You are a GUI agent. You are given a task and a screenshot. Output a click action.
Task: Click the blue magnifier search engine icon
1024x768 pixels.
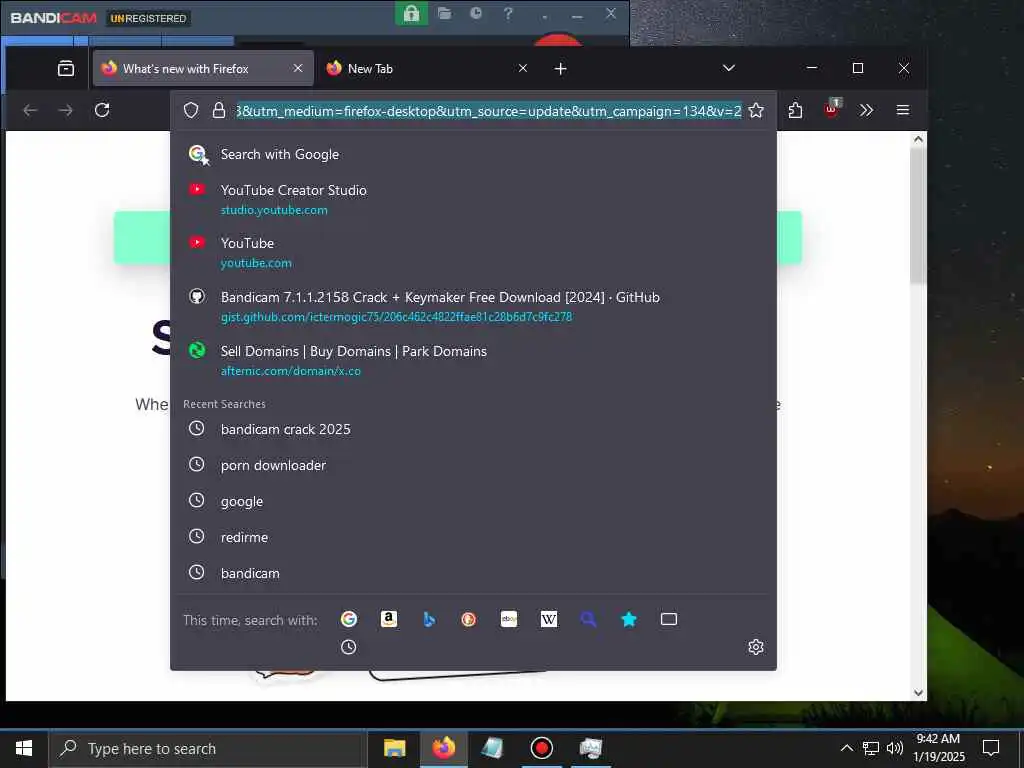588,619
